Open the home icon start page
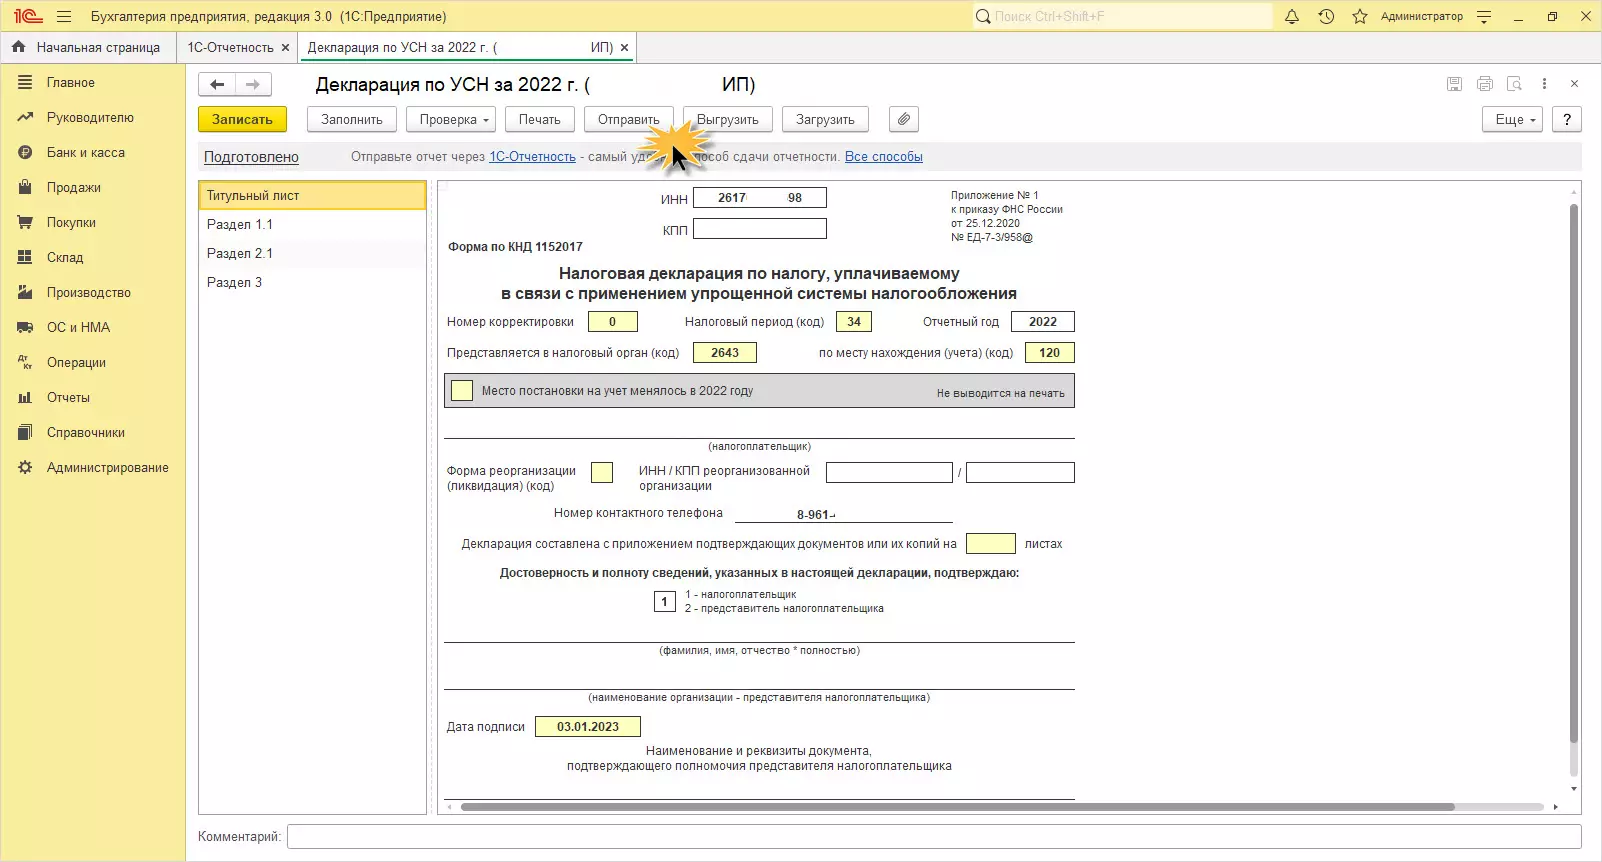Viewport: 1602px width, 862px height. click(18, 47)
